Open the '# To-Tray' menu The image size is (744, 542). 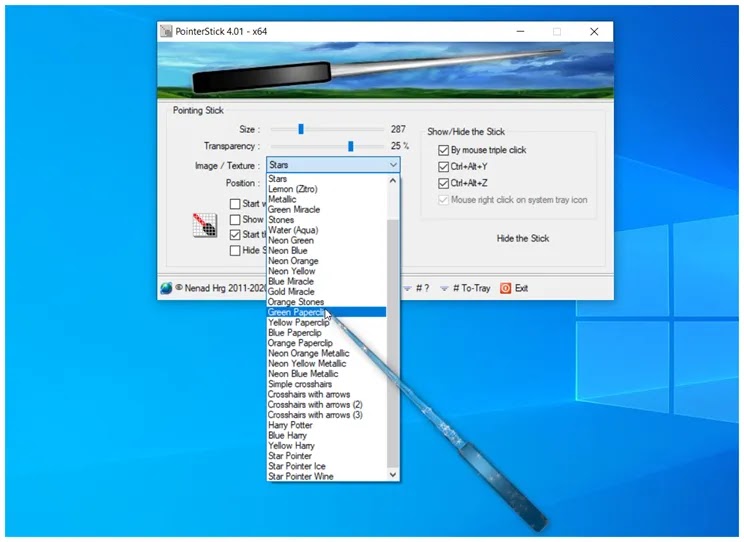pyautogui.click(x=465, y=288)
